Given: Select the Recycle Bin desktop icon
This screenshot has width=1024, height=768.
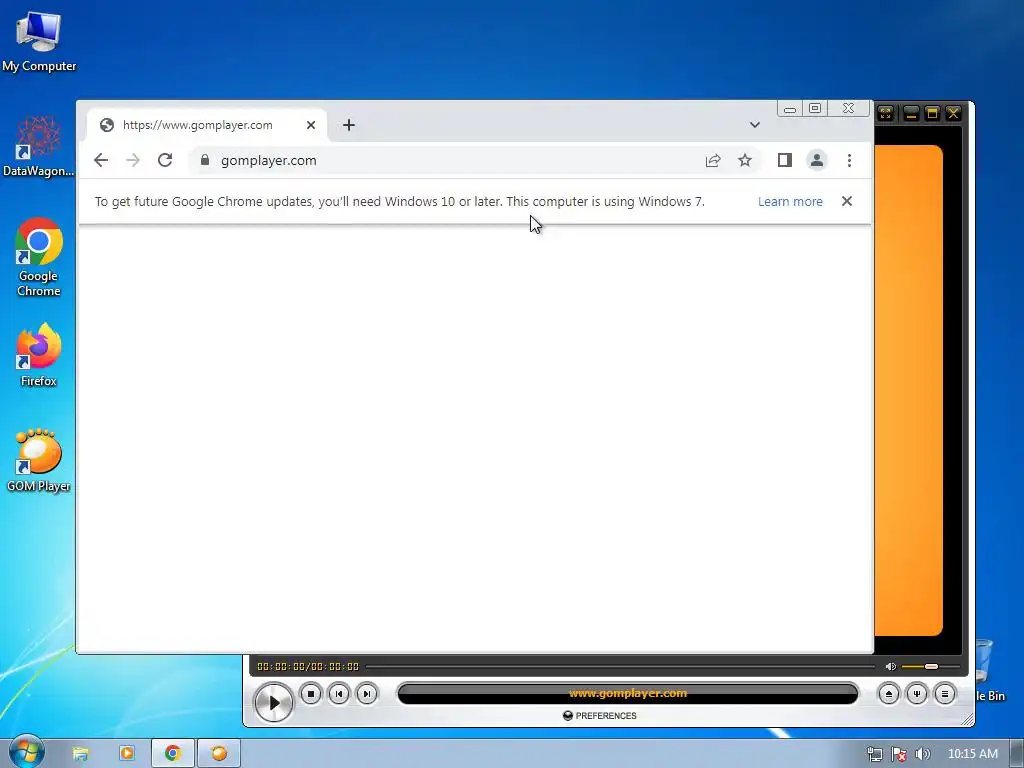Looking at the screenshot, I should [989, 669].
